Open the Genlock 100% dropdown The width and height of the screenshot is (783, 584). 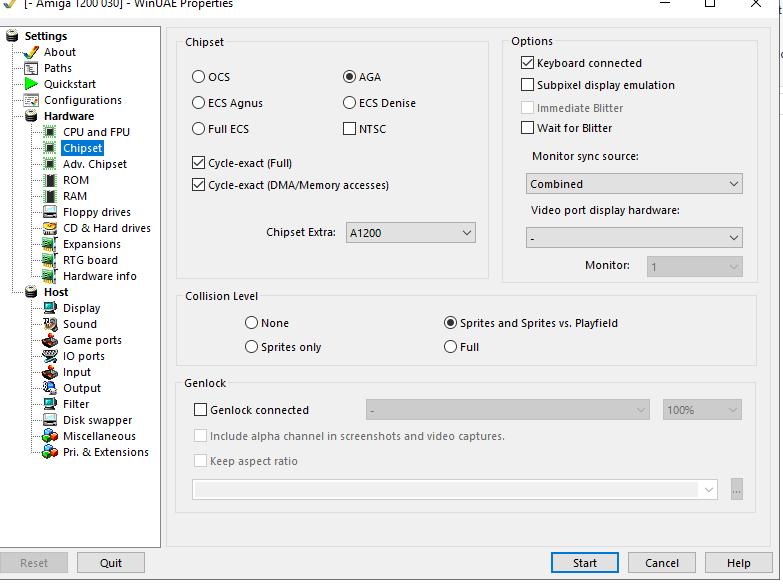click(702, 410)
